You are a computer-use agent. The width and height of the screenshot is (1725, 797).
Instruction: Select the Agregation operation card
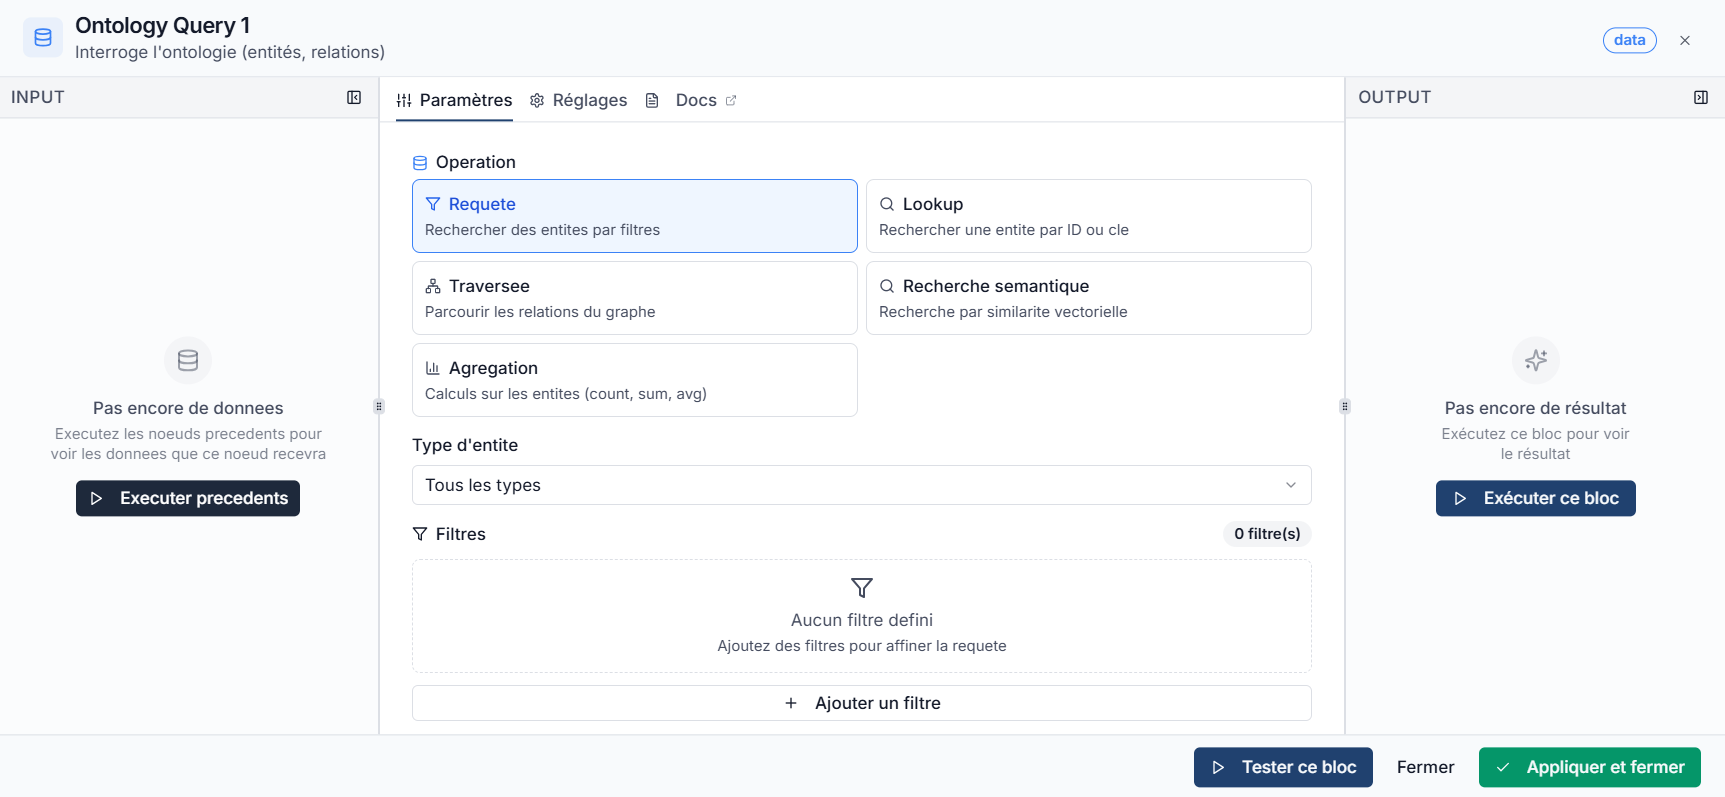pyautogui.click(x=634, y=380)
